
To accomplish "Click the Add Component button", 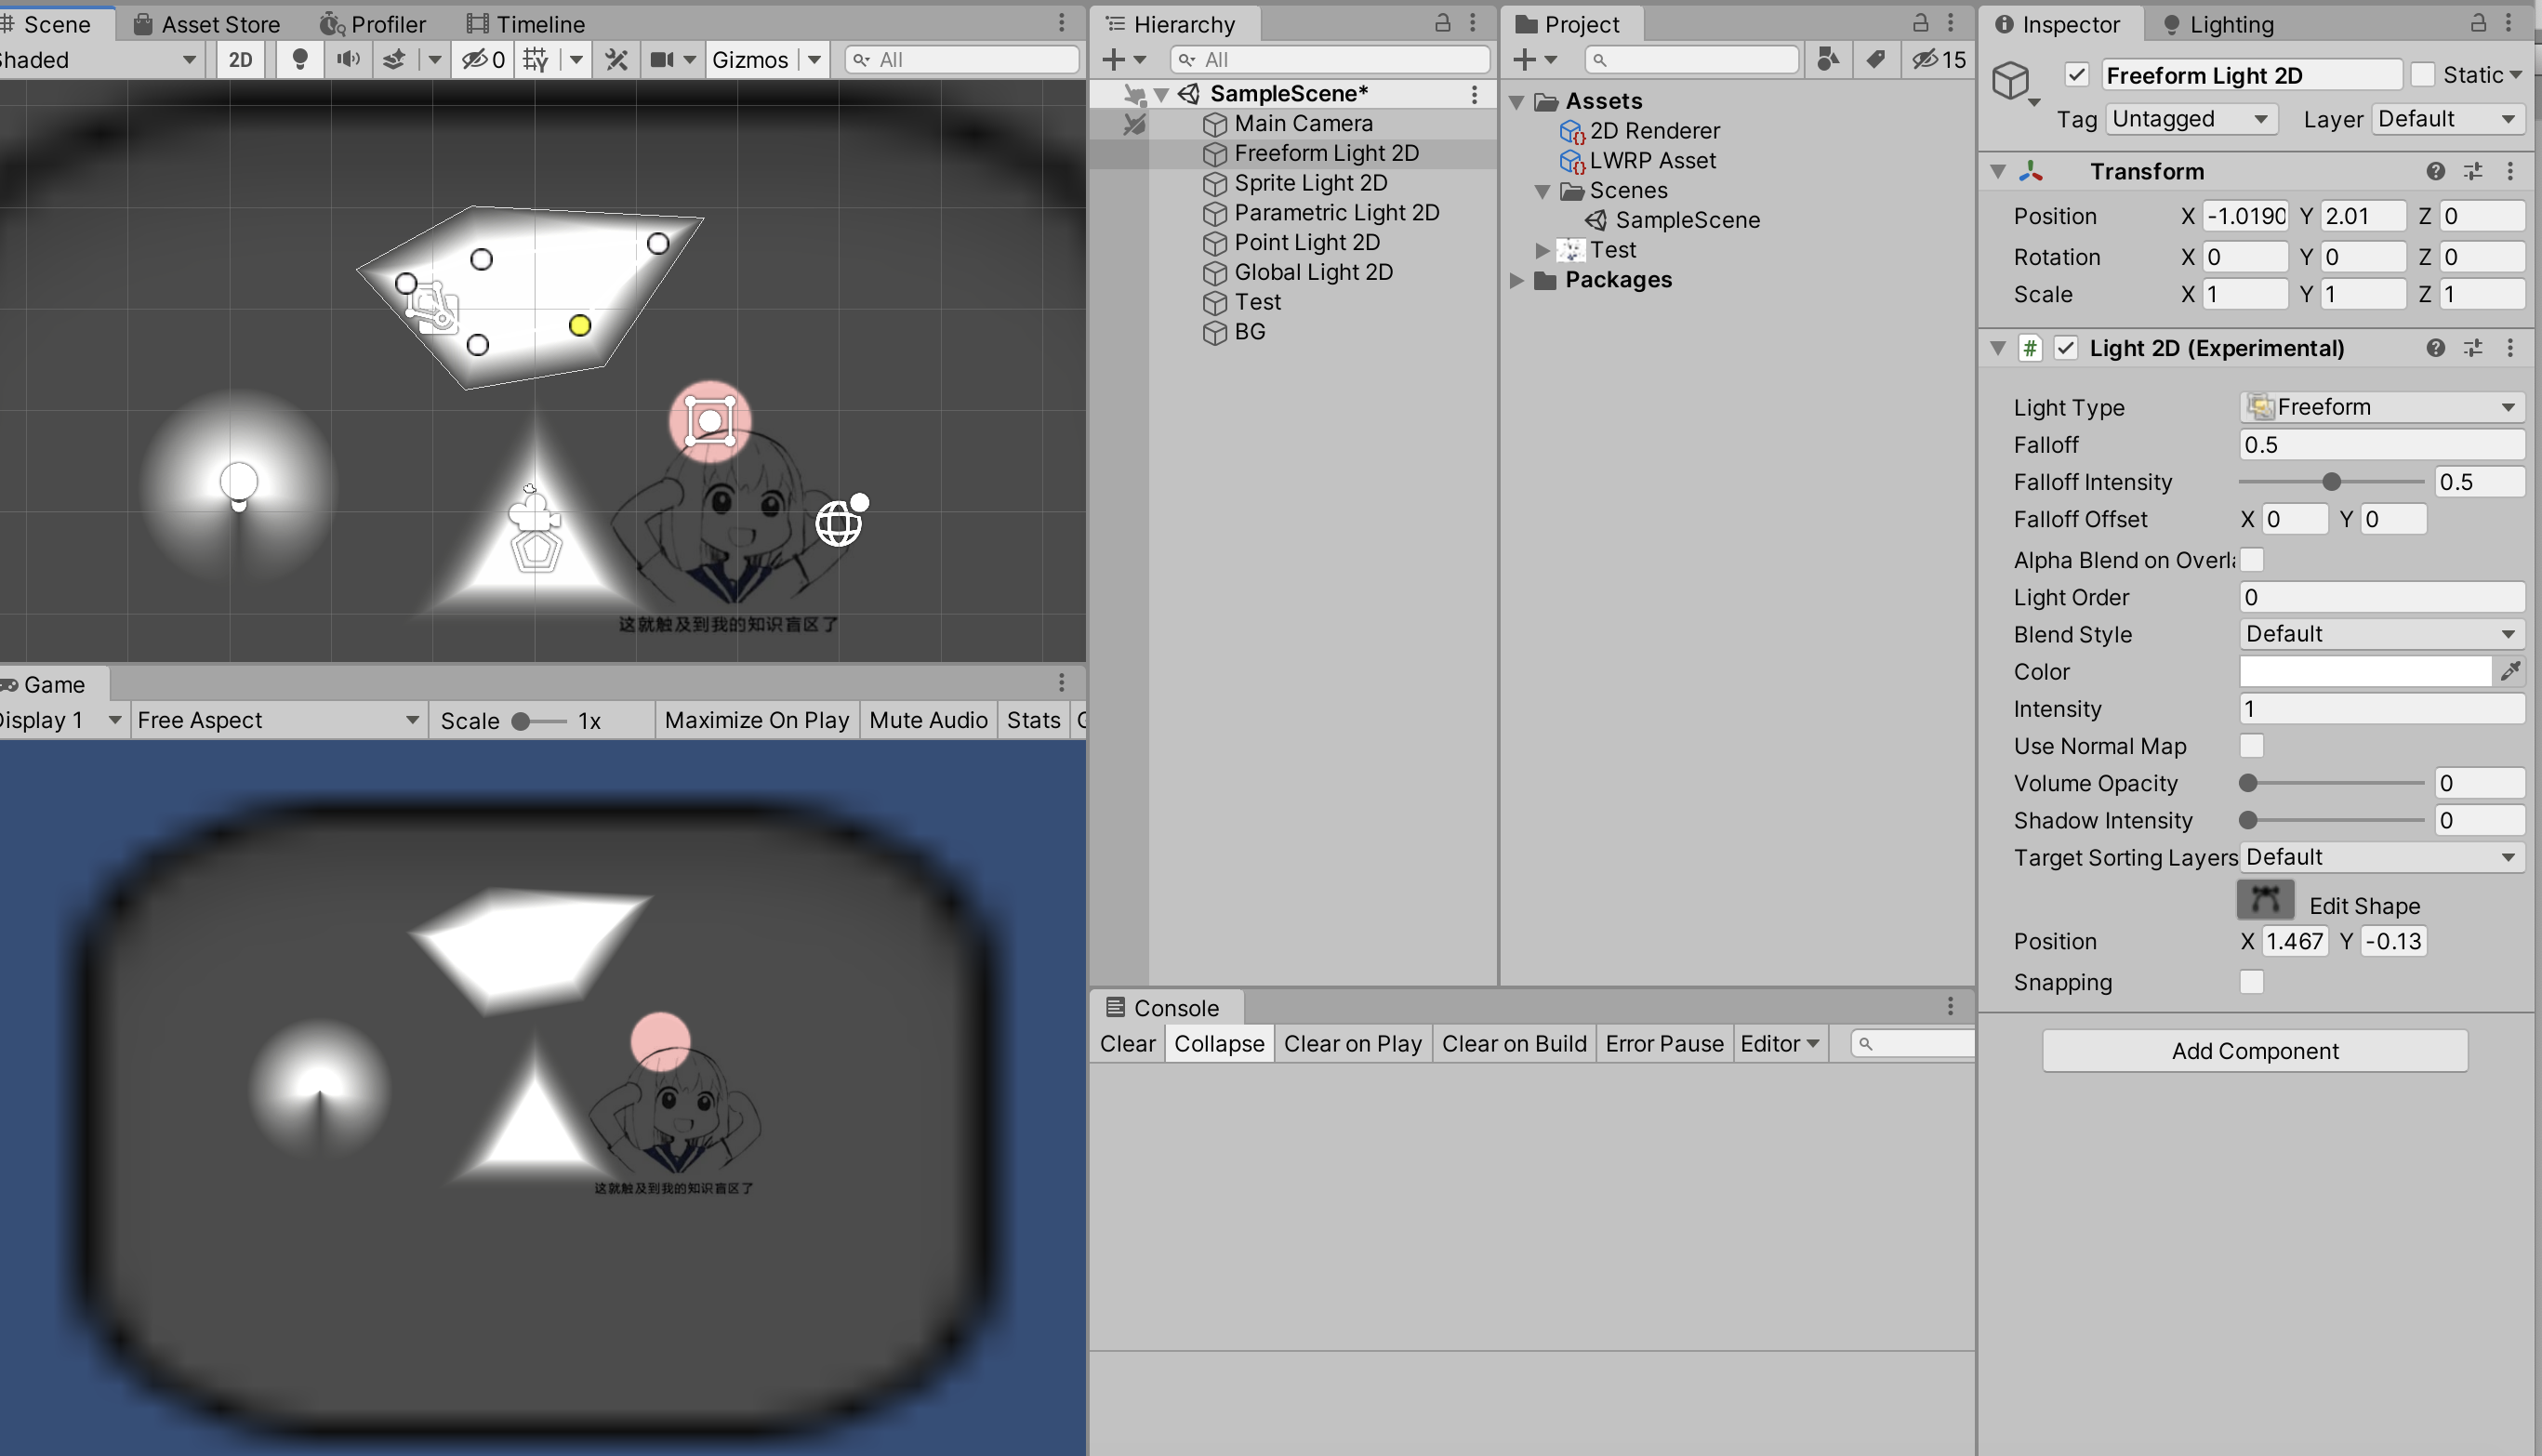I will (x=2254, y=1049).
